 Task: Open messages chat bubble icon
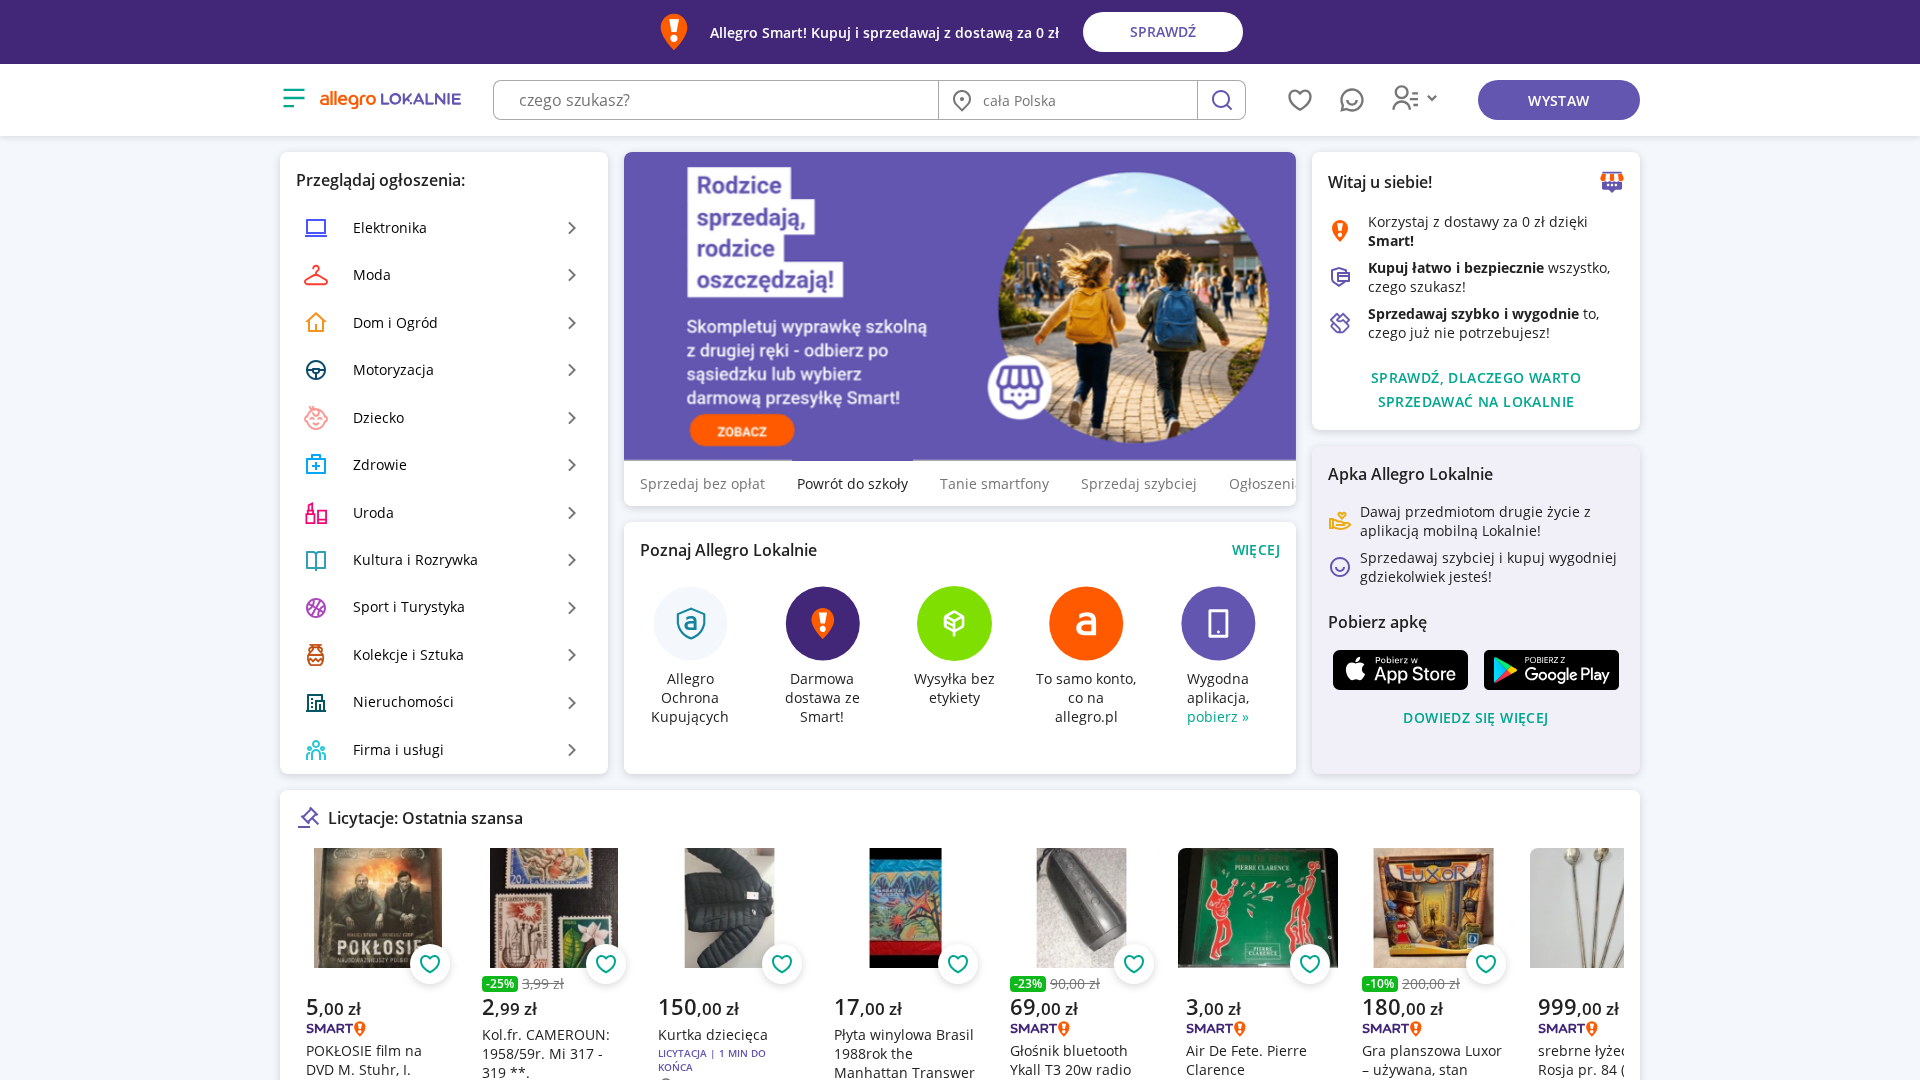[x=1352, y=100]
